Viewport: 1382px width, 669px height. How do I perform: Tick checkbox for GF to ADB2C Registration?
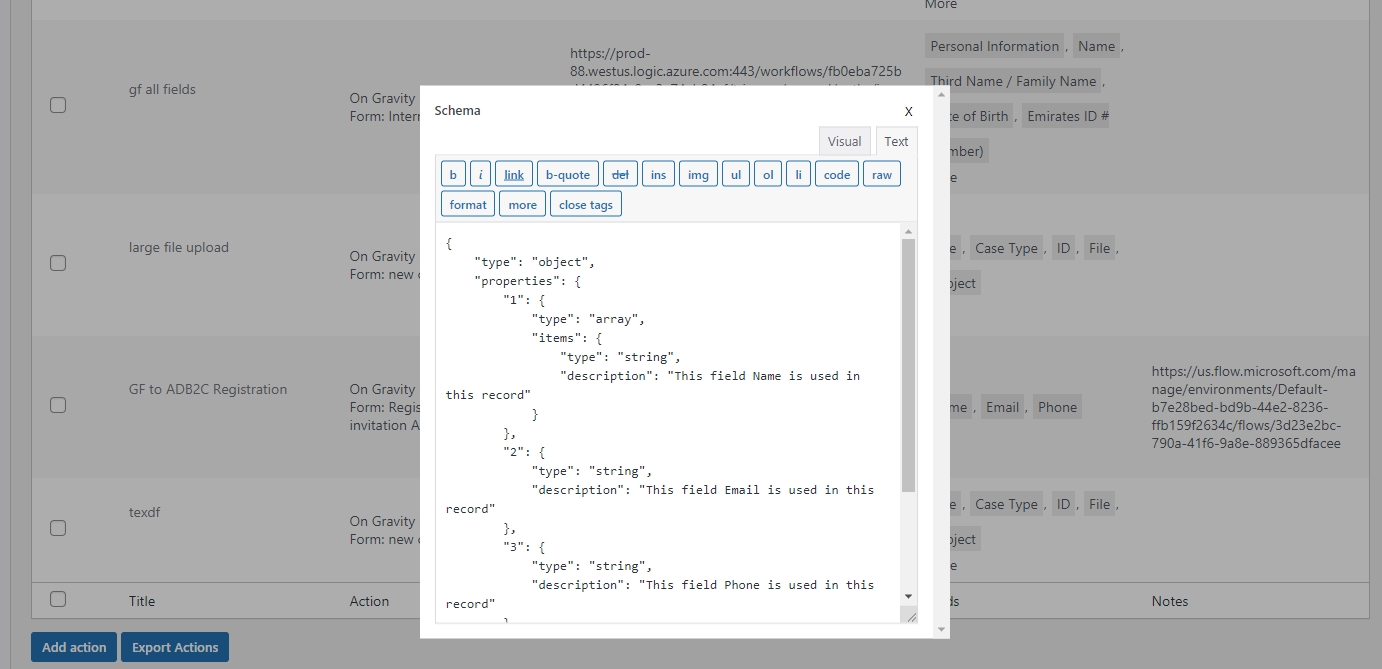(58, 405)
